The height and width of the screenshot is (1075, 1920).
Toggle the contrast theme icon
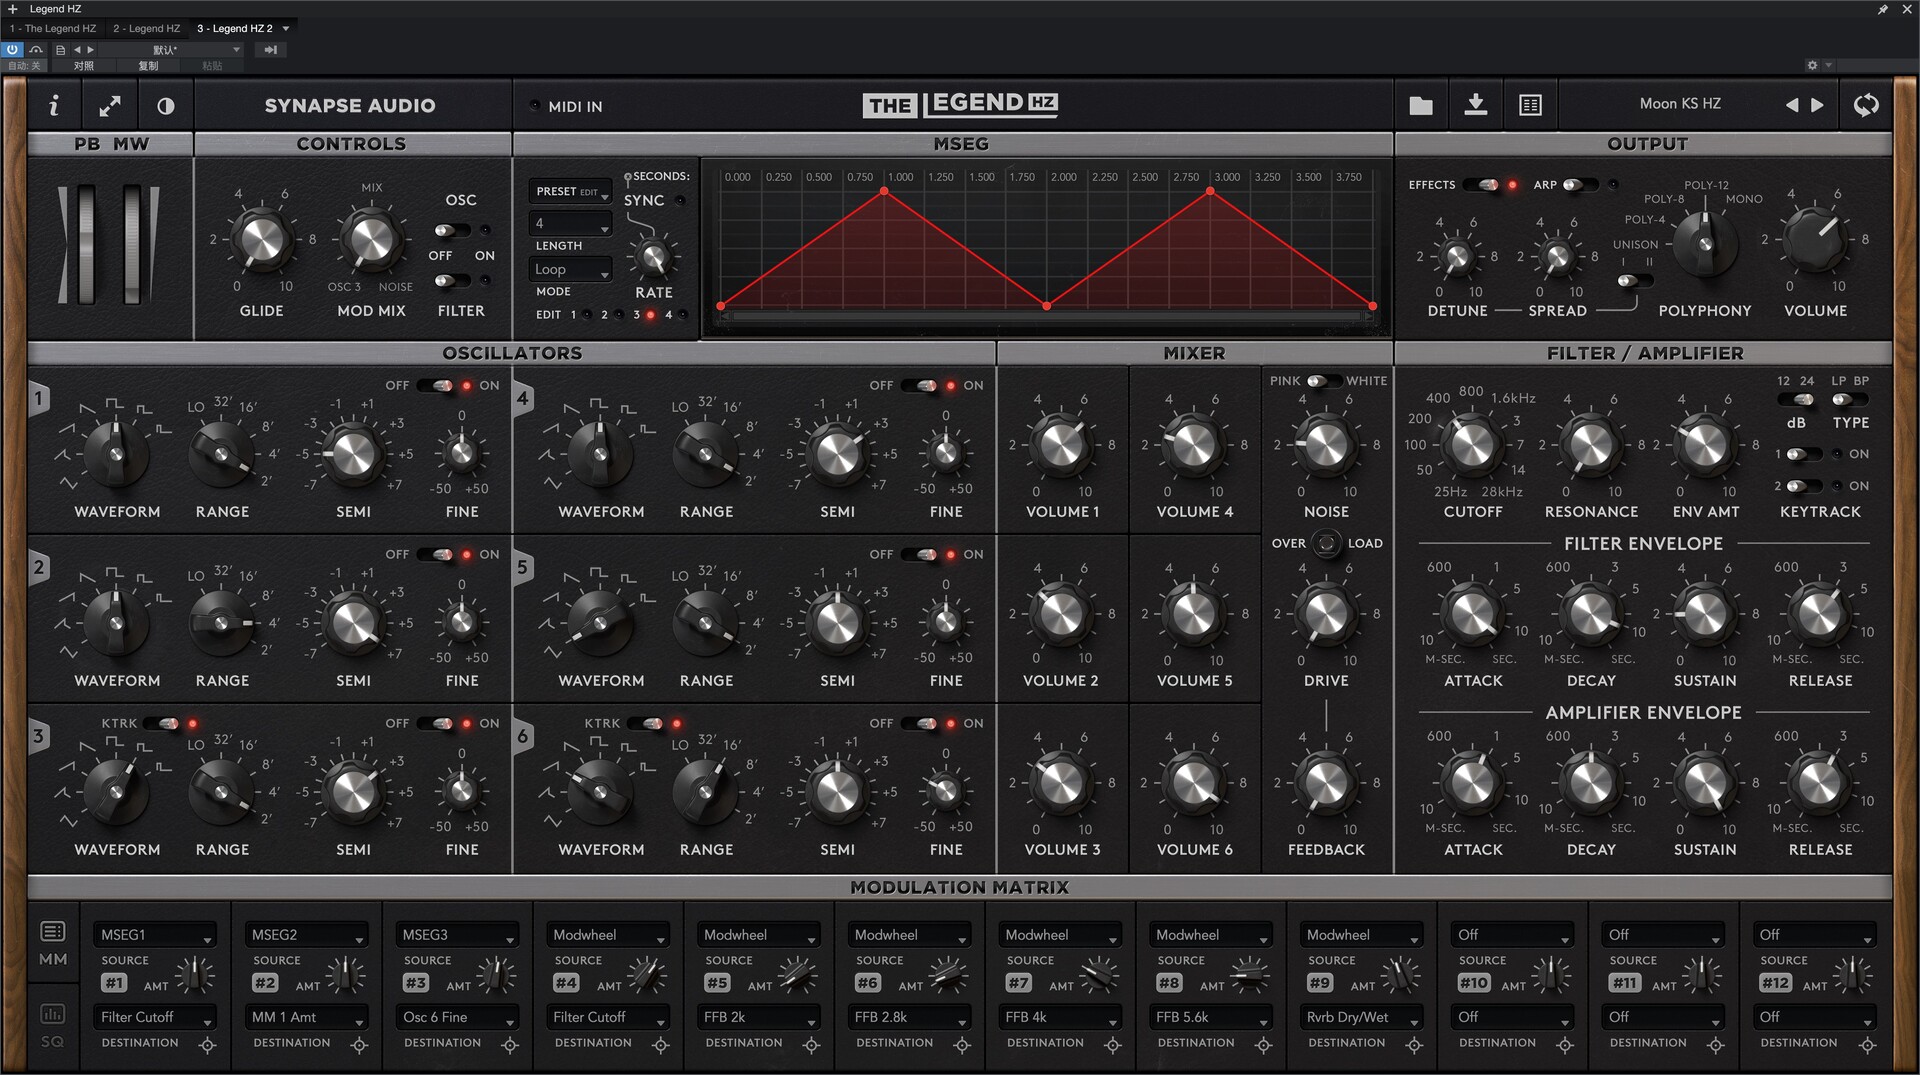point(166,105)
